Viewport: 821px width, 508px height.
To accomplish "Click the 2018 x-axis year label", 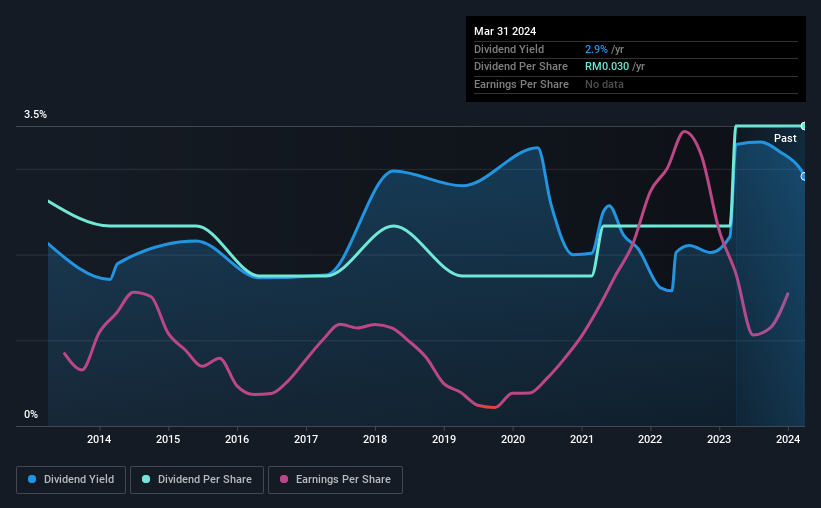I will click(x=375, y=439).
